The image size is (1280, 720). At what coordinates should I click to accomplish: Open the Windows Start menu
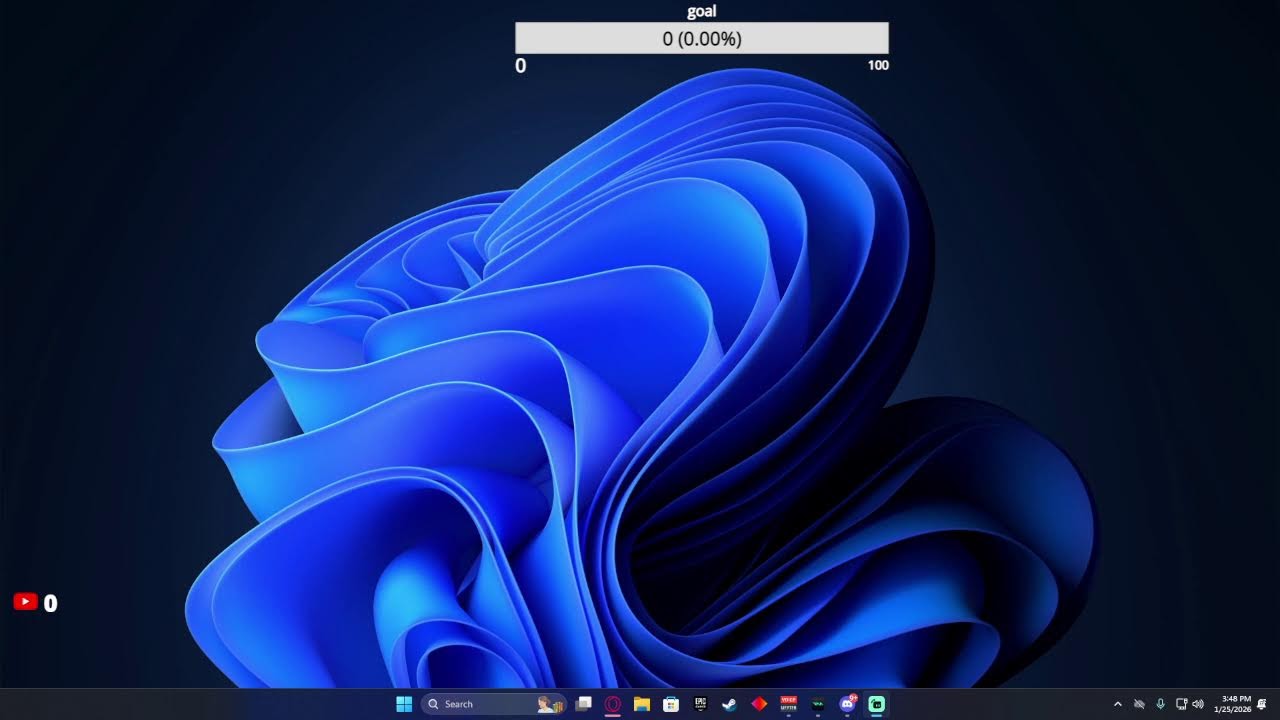click(404, 704)
